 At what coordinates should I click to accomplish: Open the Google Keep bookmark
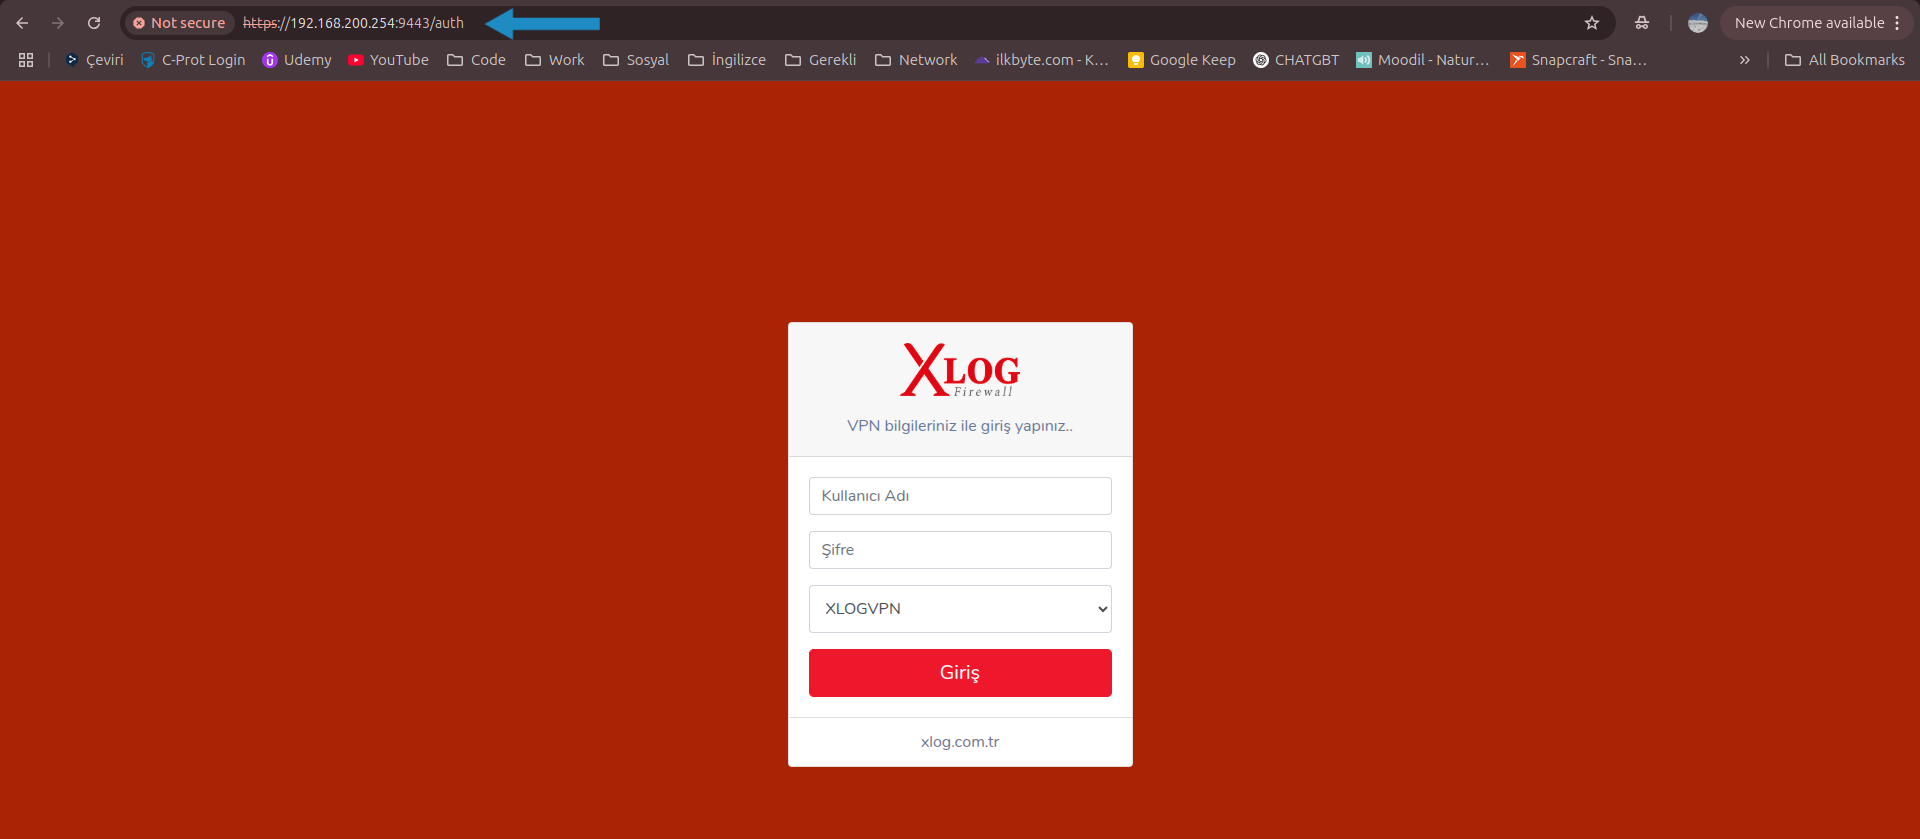pos(1182,60)
